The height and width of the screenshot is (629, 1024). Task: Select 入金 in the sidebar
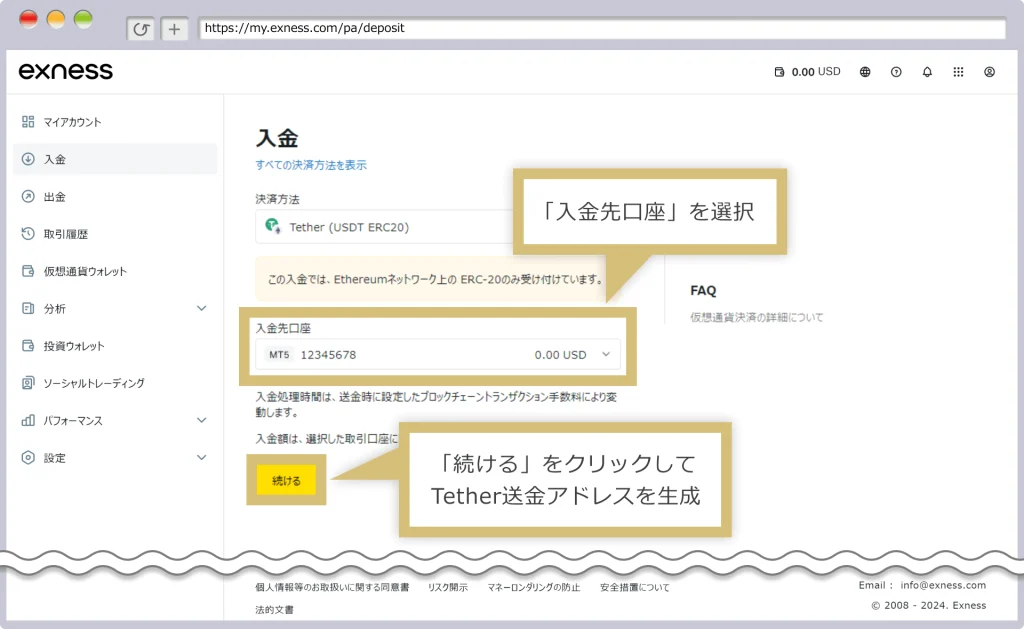[x=115, y=159]
